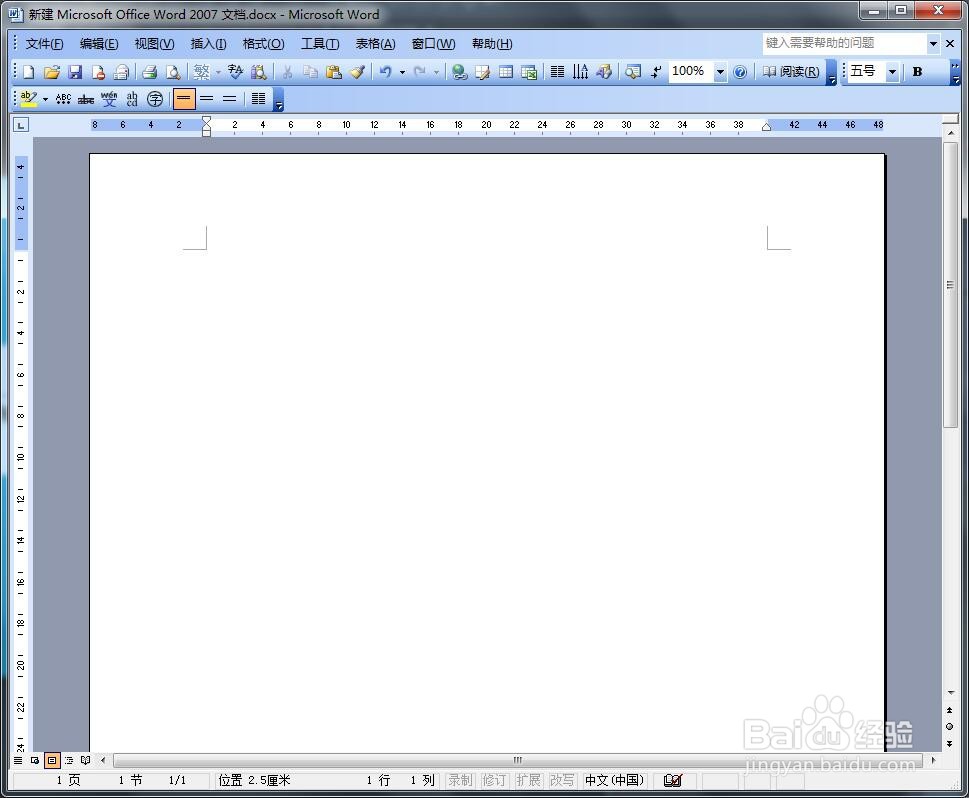Screen dimensions: 969x798
Task: Undo the last action
Action: 386,72
